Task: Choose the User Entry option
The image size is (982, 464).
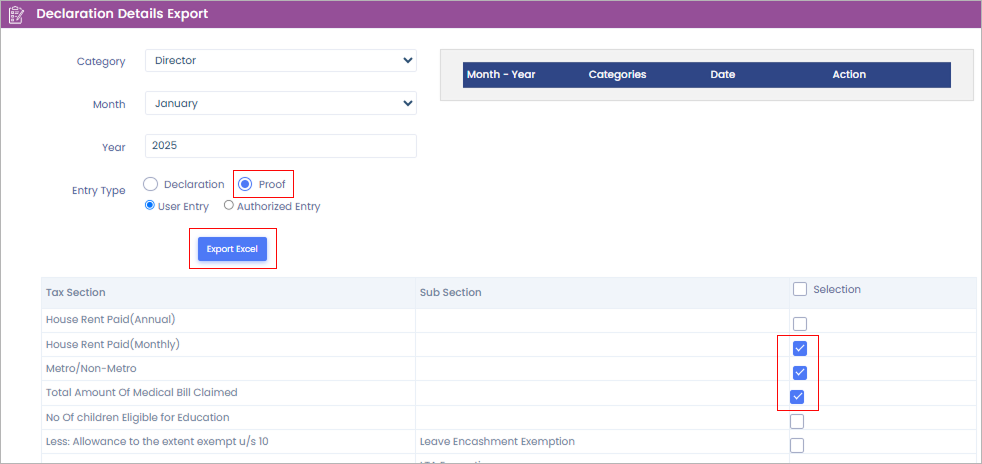Action: [151, 206]
